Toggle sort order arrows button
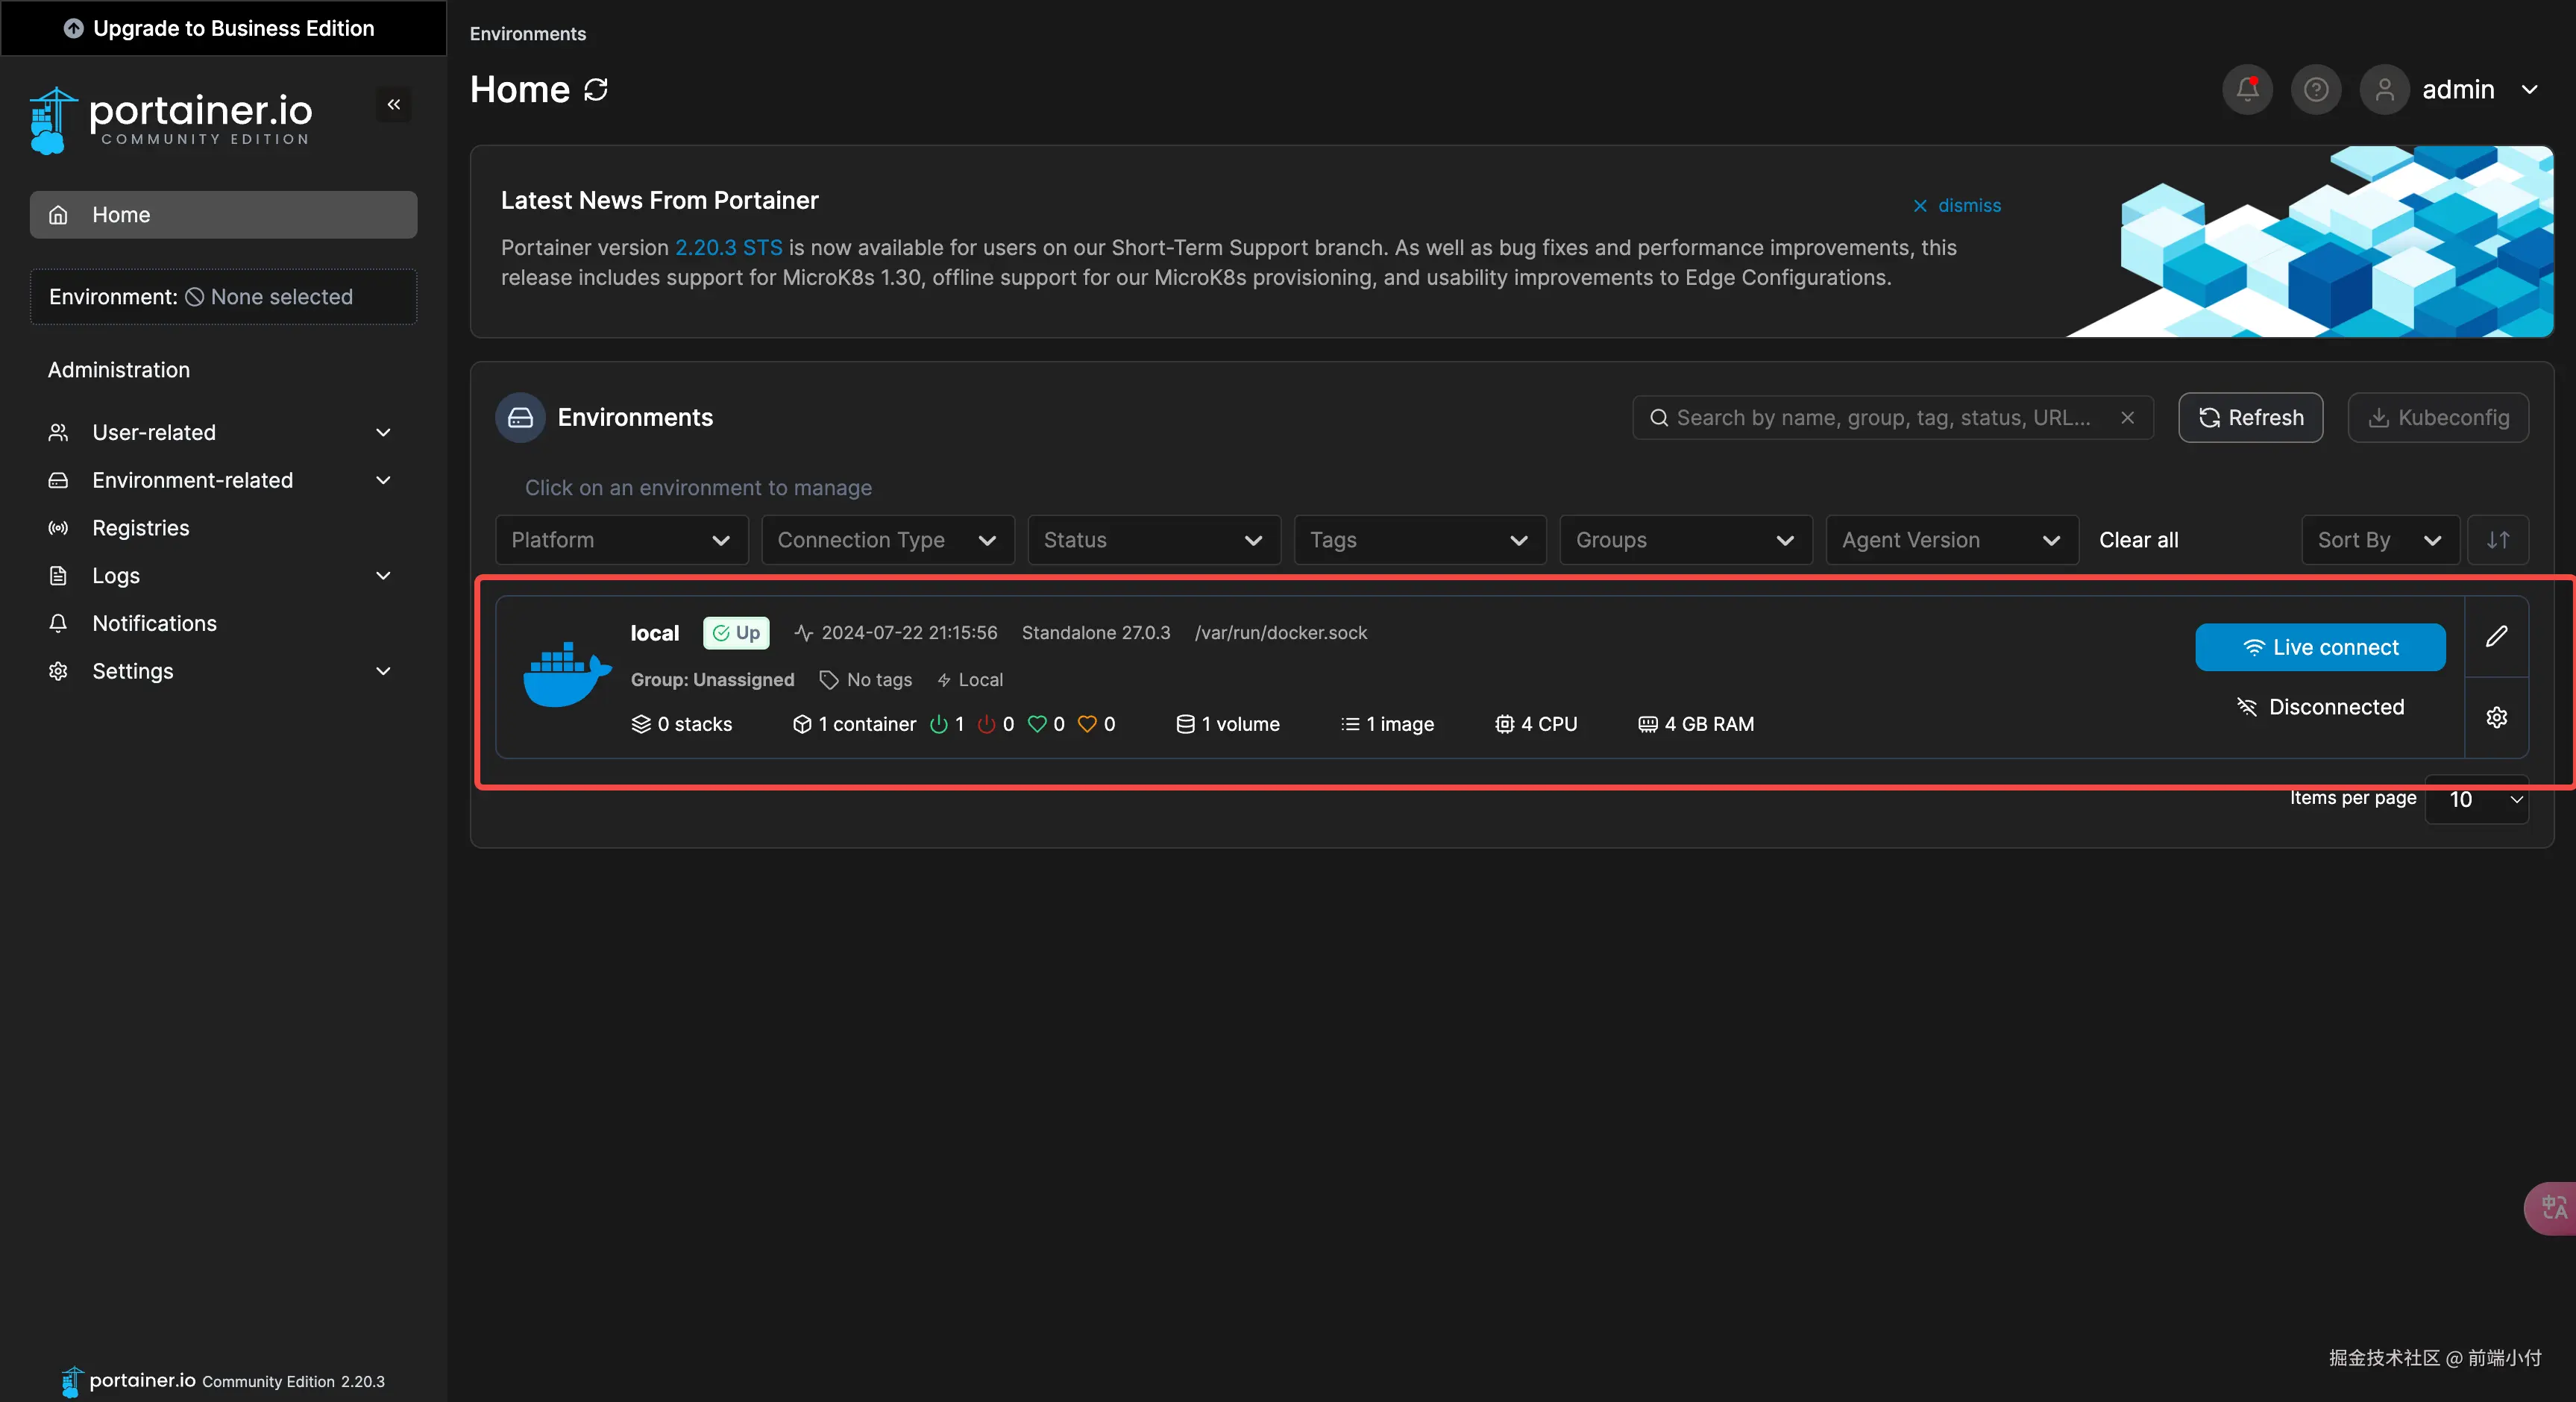The height and width of the screenshot is (1402, 2576). point(2498,540)
